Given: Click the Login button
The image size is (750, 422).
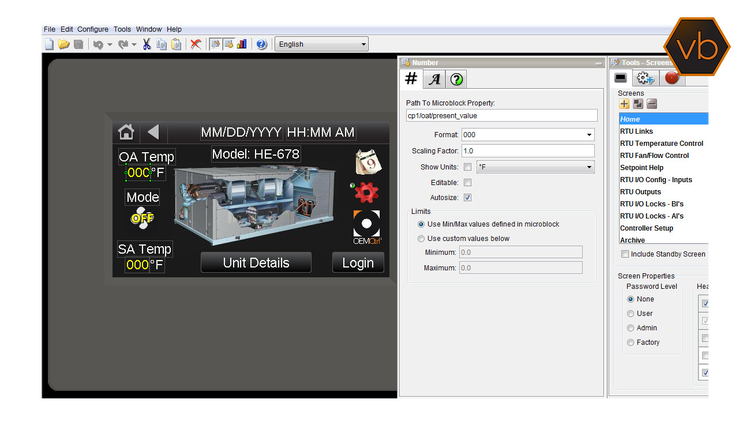Looking at the screenshot, I should (x=358, y=263).
